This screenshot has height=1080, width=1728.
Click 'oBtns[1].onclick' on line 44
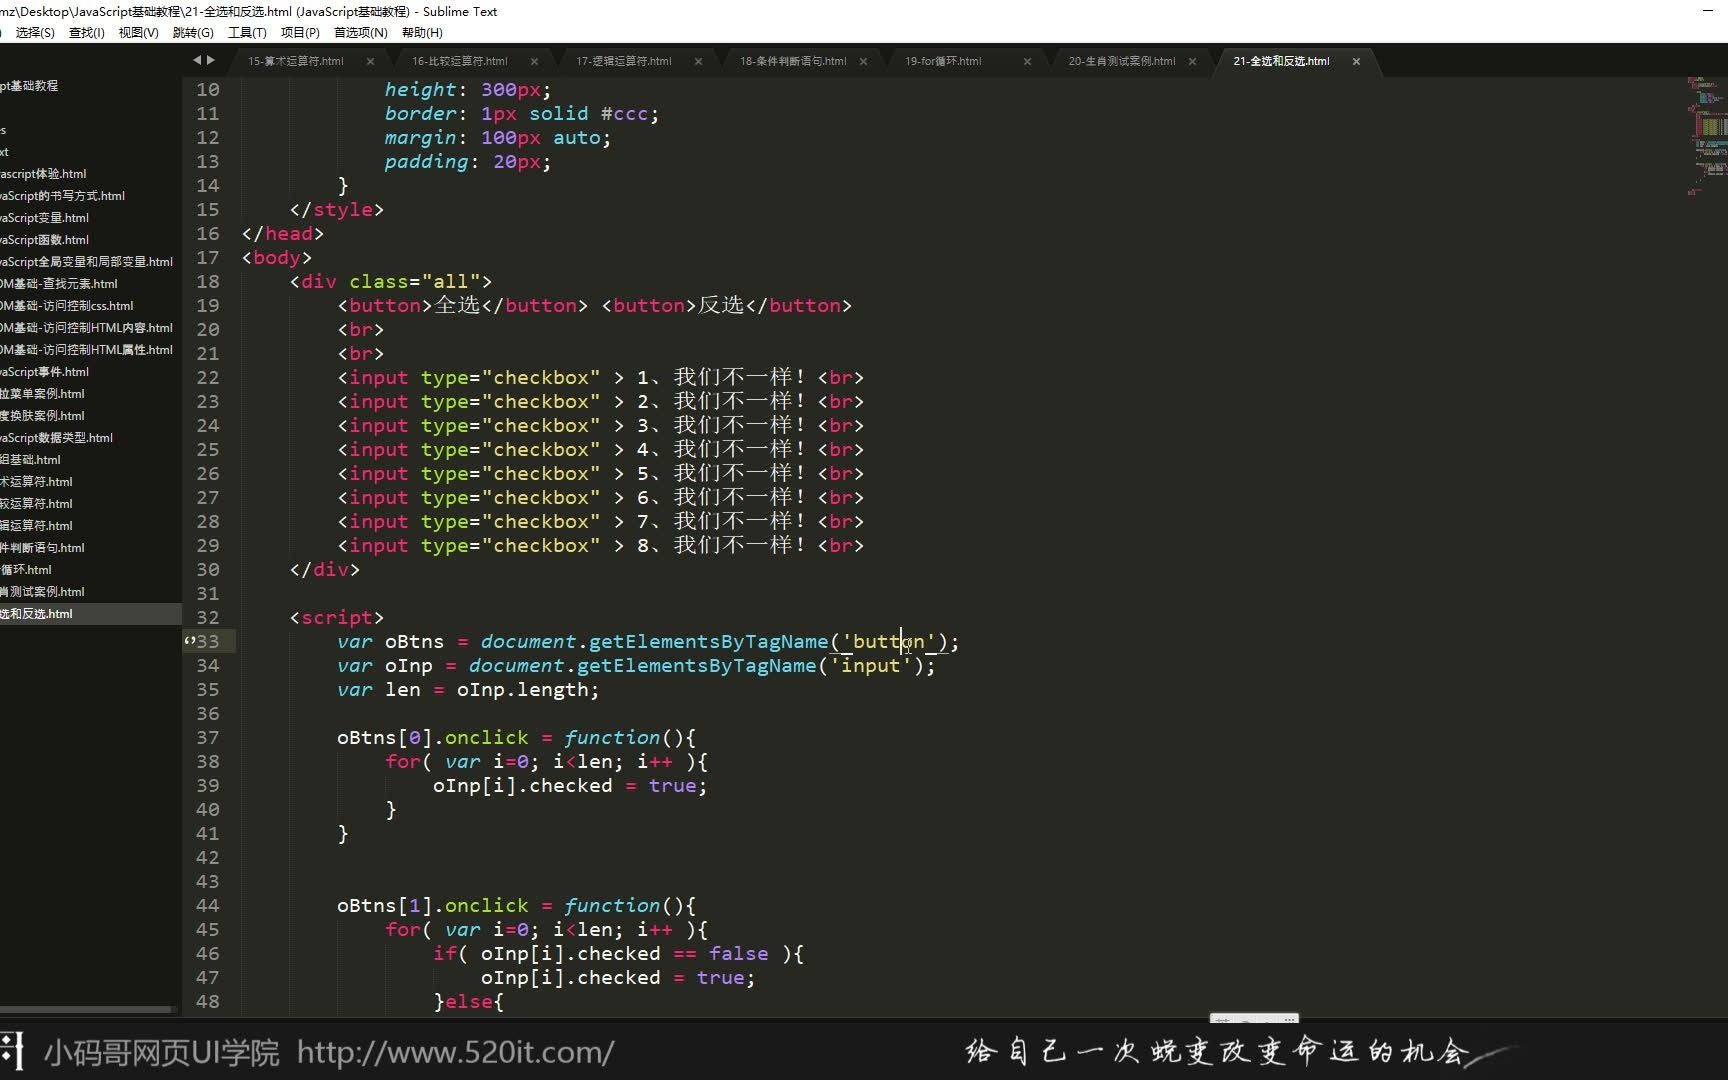point(432,905)
